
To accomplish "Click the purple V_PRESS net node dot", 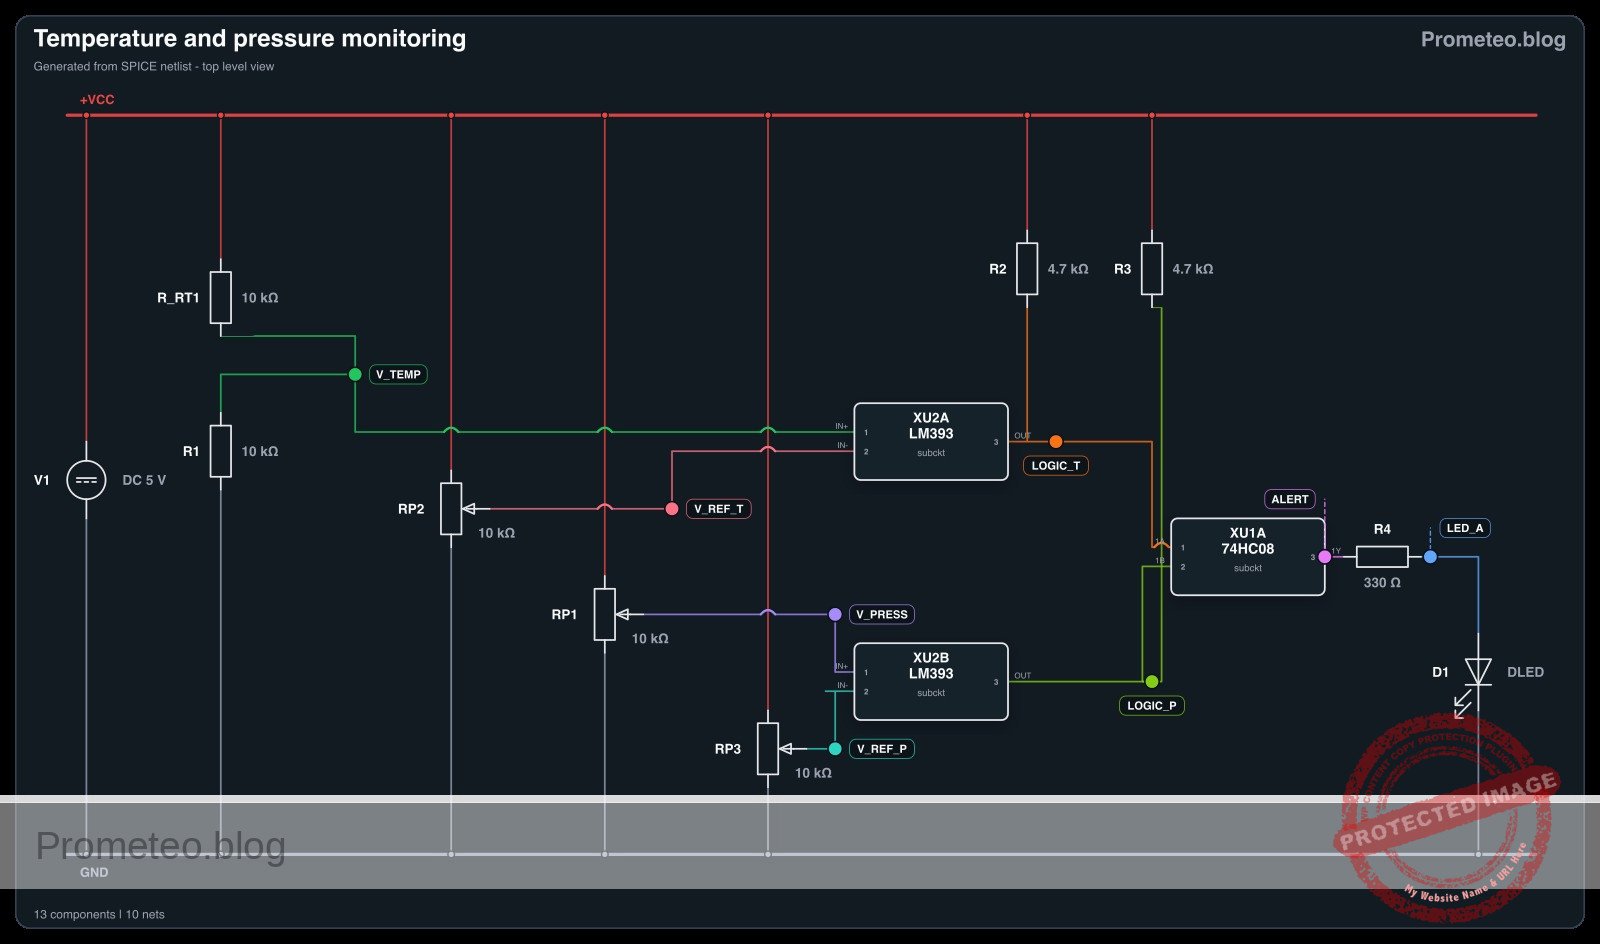I will pos(835,614).
